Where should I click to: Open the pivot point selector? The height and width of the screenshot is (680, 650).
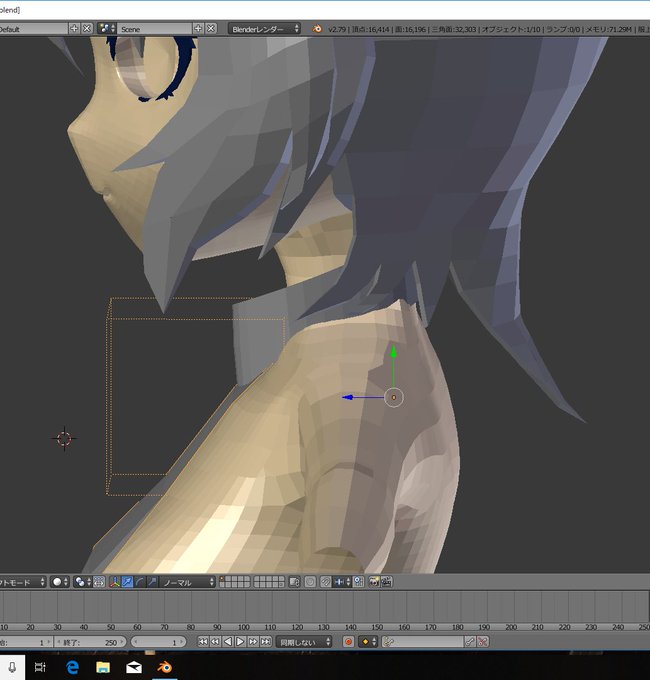click(82, 582)
